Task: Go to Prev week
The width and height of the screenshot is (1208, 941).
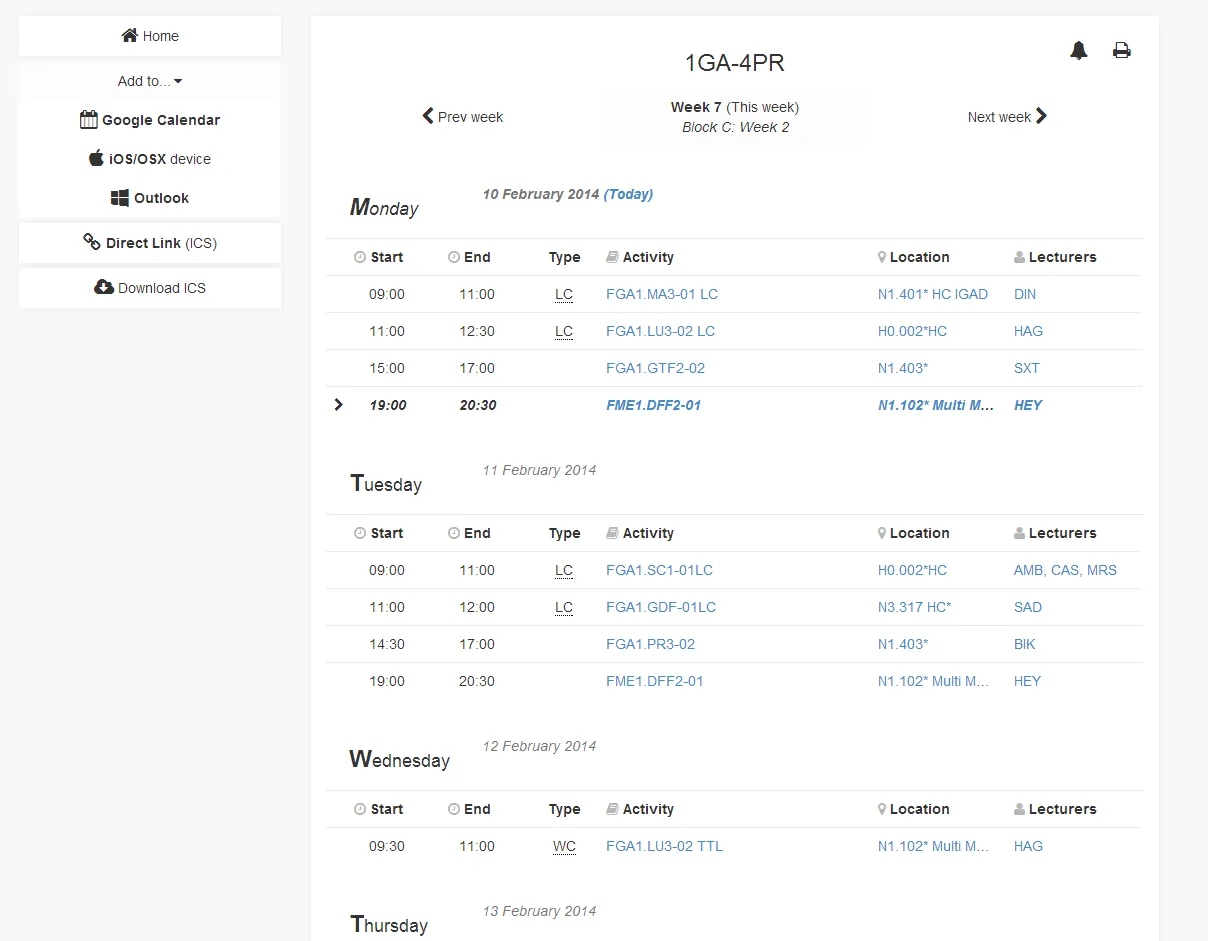Action: tap(463, 117)
